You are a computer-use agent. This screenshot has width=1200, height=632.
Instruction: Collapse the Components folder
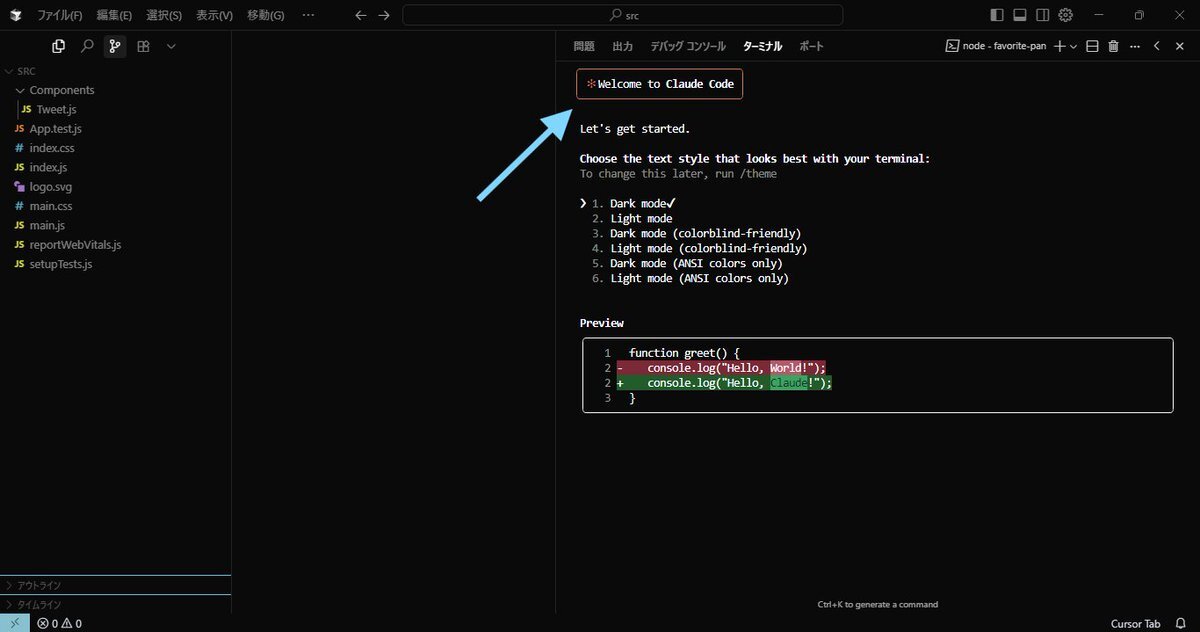(x=115, y=90)
